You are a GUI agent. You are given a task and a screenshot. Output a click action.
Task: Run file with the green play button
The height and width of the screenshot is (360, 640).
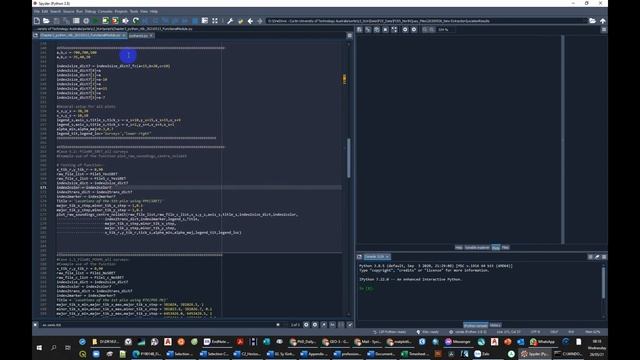coord(96,20)
